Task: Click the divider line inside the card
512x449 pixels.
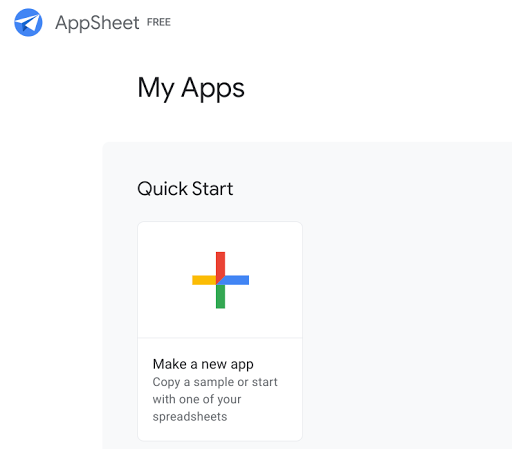Action: (x=220, y=338)
